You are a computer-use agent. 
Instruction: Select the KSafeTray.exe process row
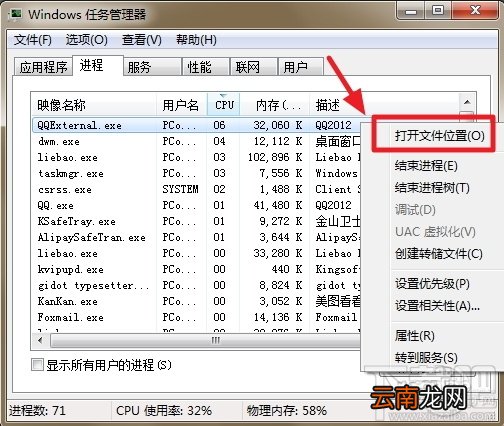coord(197,221)
